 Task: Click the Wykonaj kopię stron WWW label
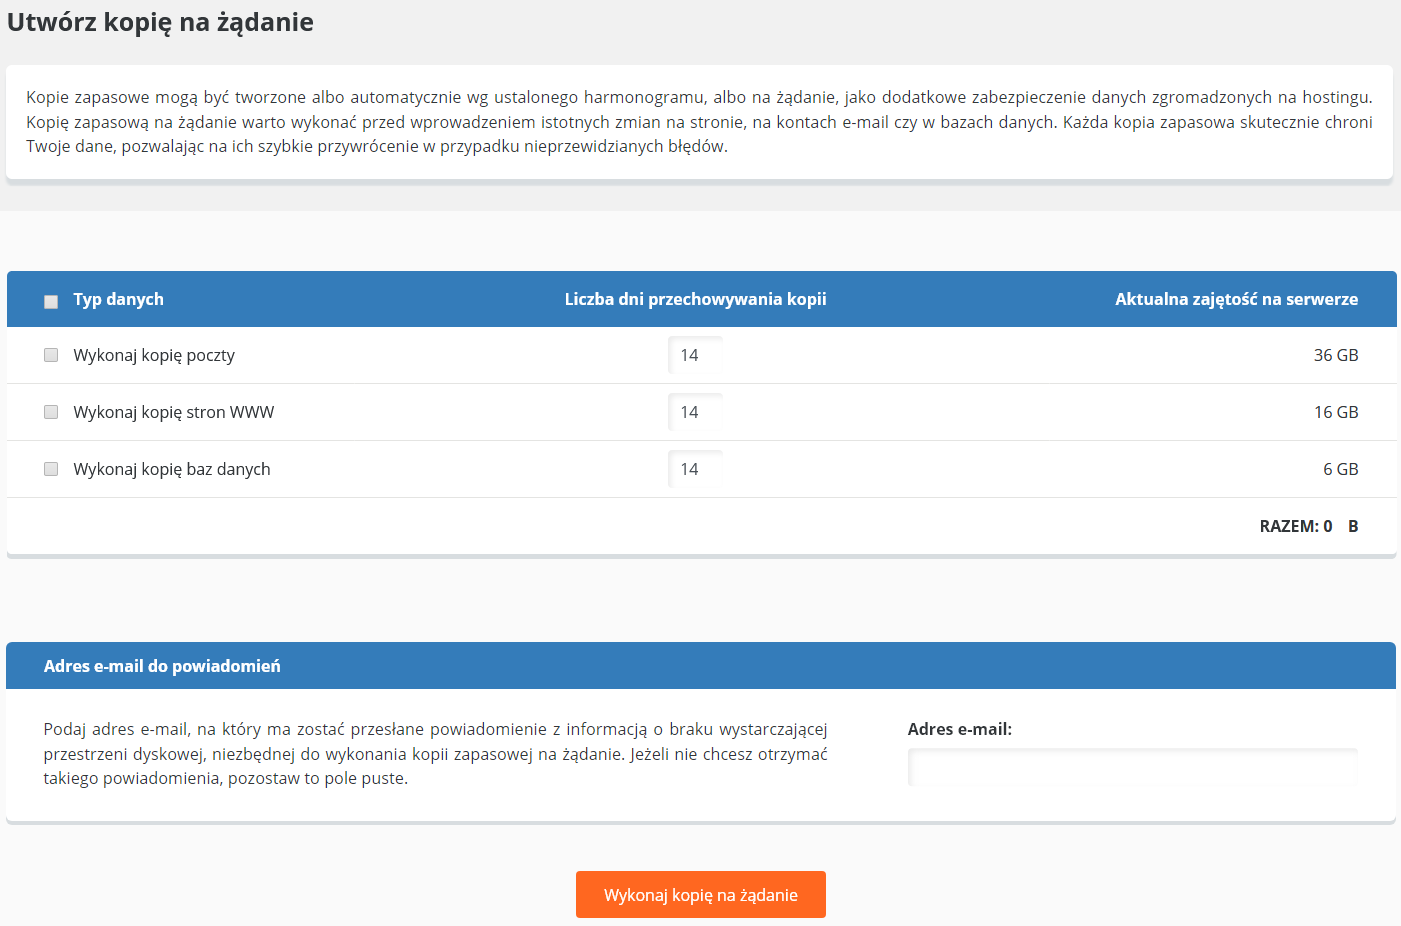pyautogui.click(x=174, y=412)
